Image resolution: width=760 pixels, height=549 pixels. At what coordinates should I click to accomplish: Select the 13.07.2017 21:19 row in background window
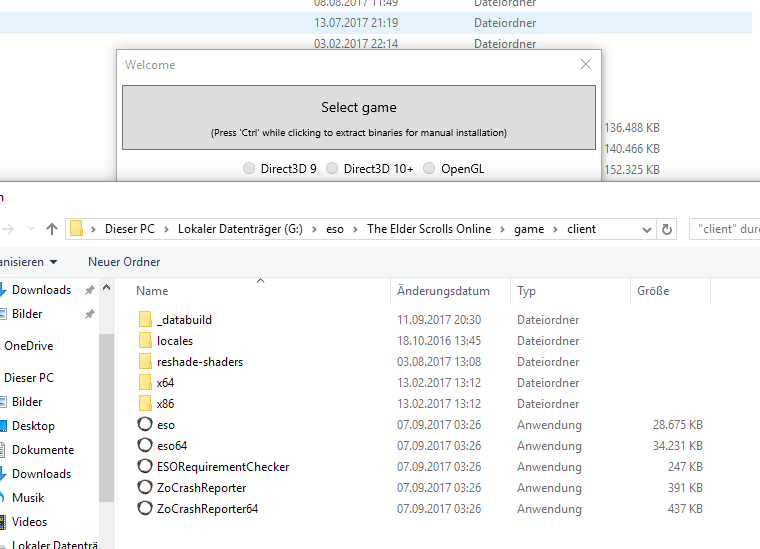point(376,23)
